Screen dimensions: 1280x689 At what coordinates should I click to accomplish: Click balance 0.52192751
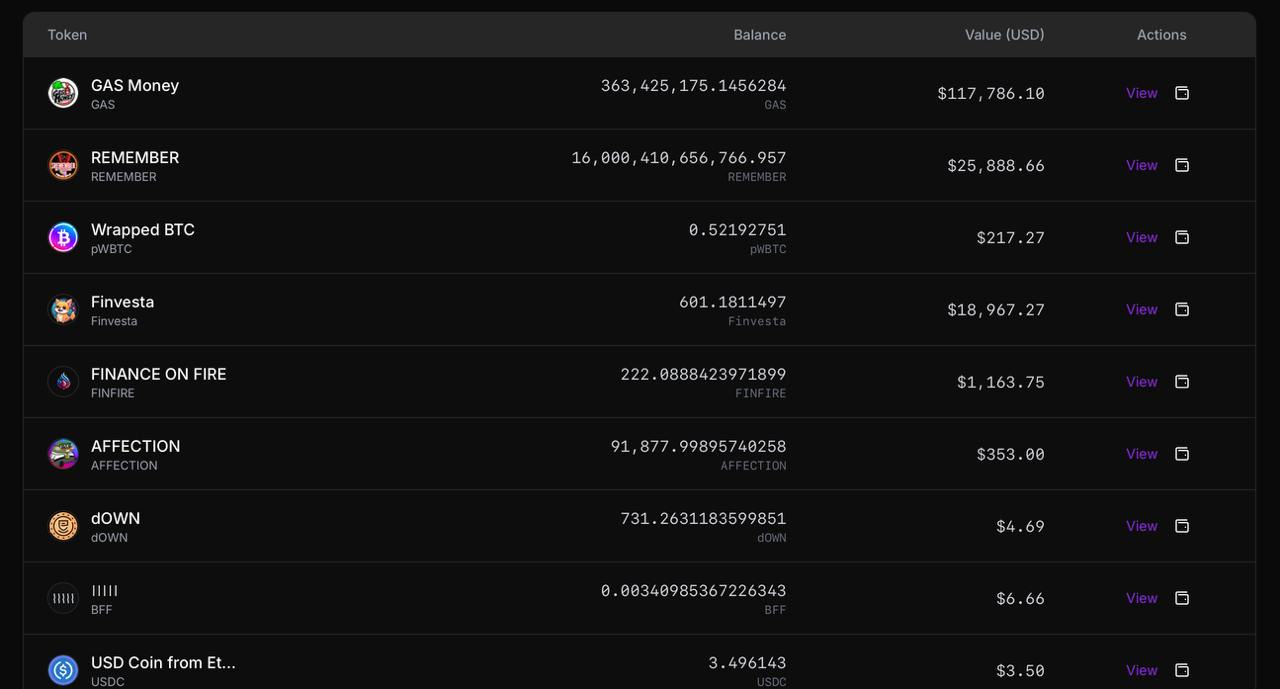[738, 230]
